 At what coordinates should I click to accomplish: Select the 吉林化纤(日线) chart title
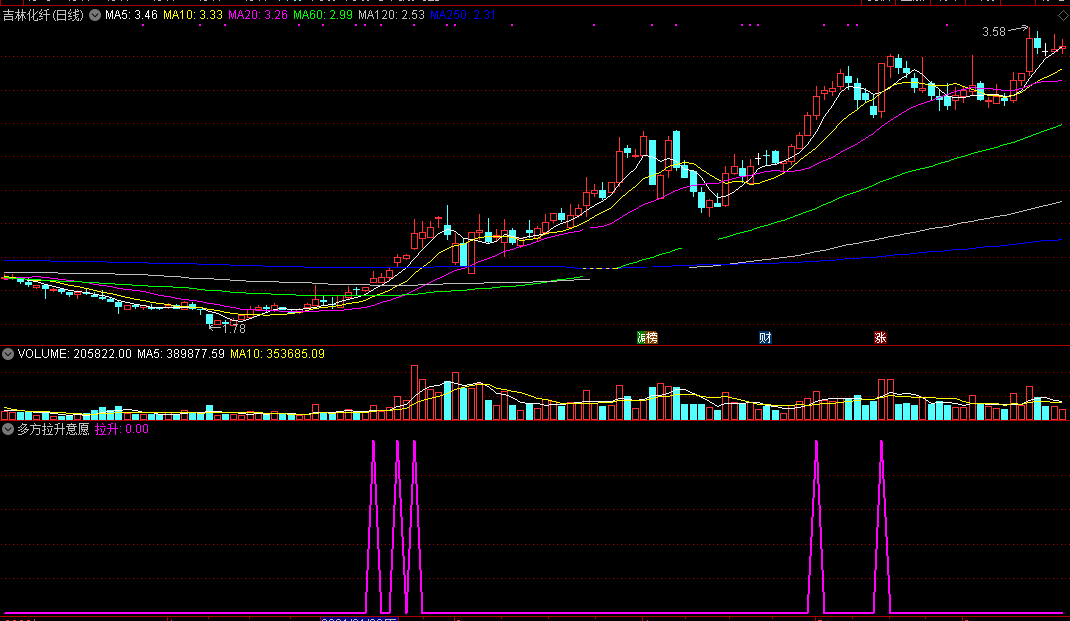tap(43, 15)
